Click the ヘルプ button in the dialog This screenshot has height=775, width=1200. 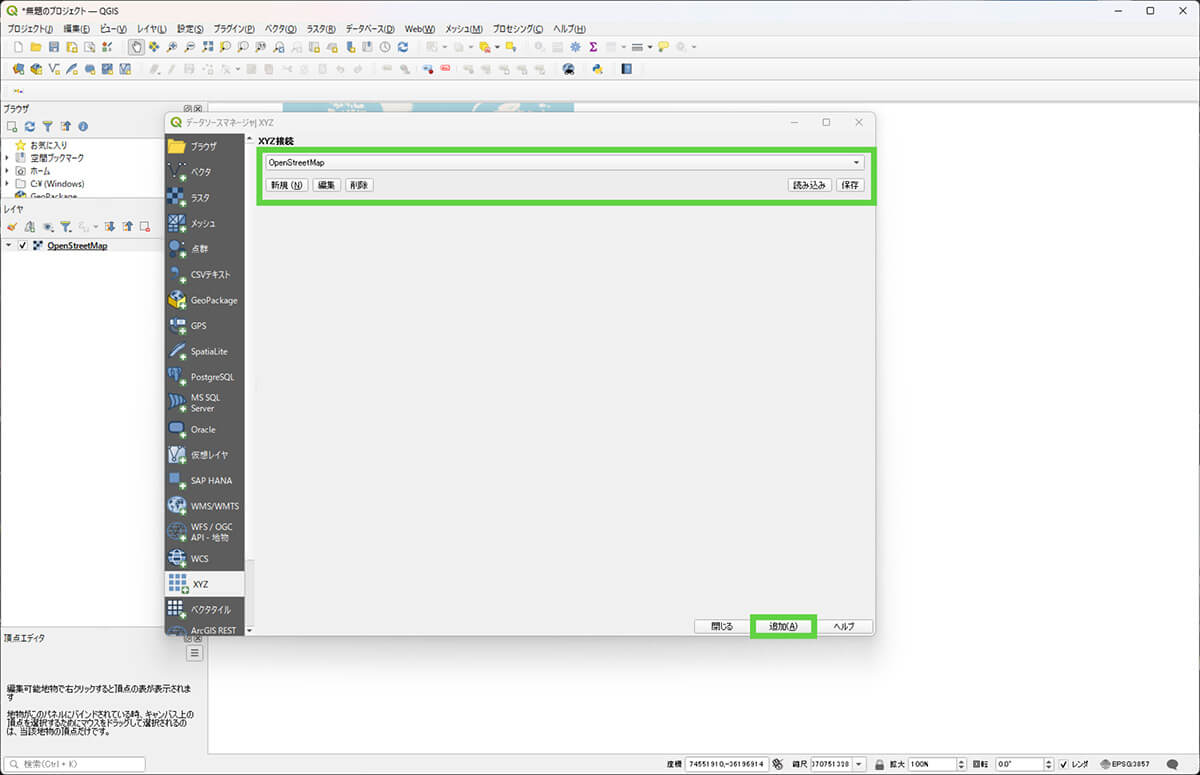pos(844,626)
